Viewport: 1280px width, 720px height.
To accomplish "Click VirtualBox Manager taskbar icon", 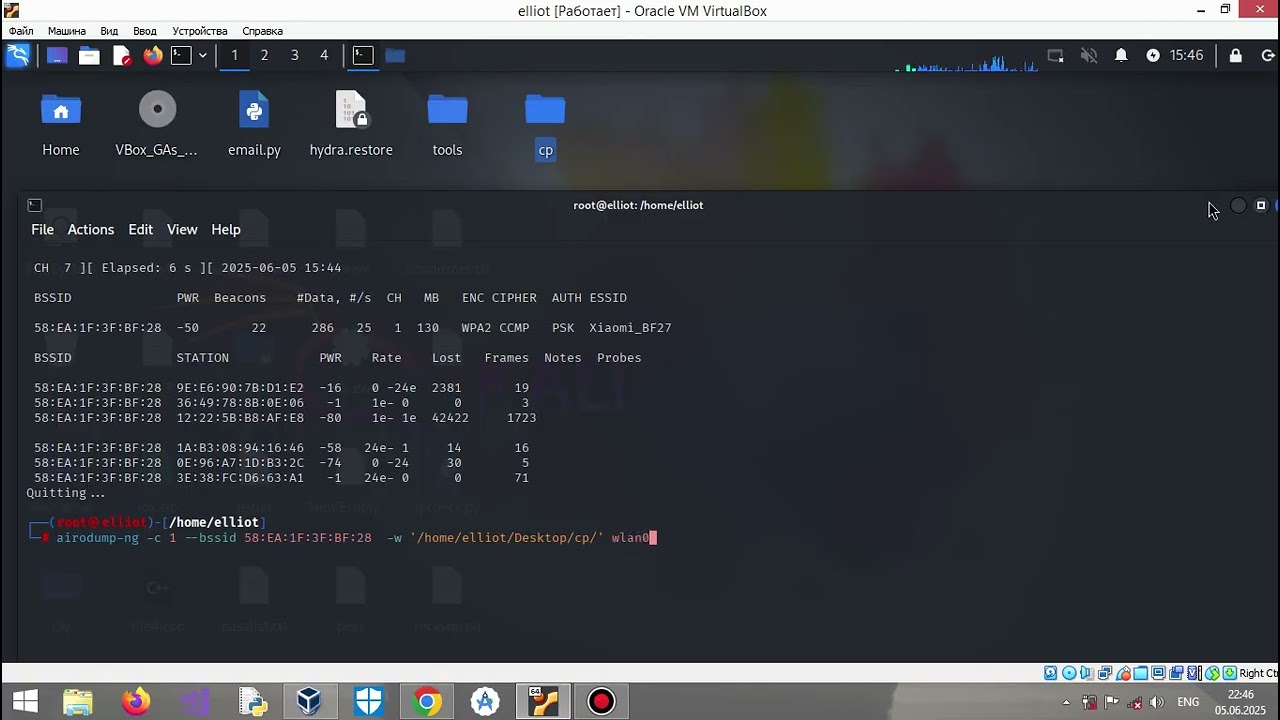I will click(x=310, y=702).
